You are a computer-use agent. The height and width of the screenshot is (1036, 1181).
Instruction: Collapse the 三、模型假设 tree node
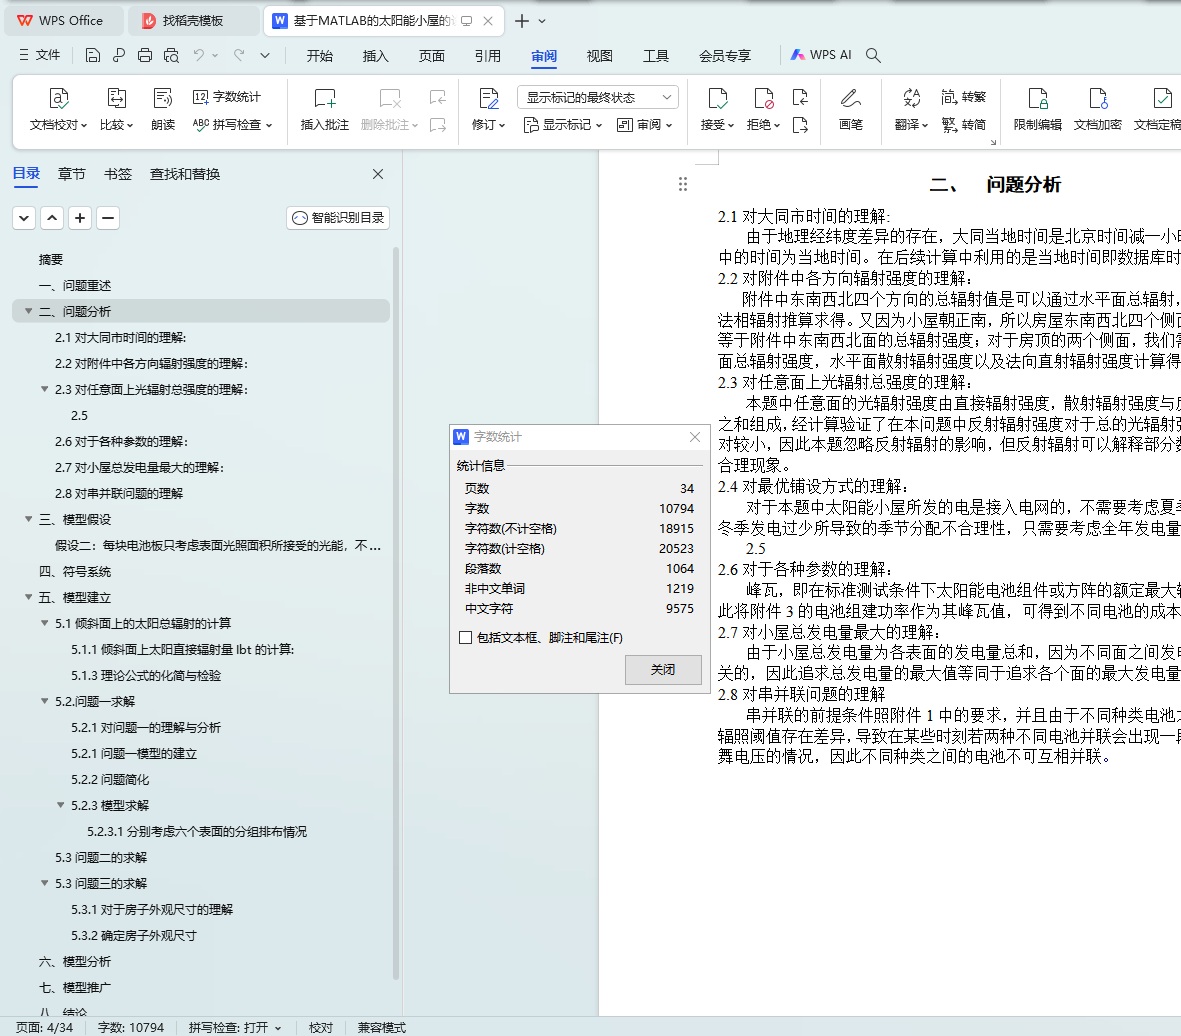[29, 519]
